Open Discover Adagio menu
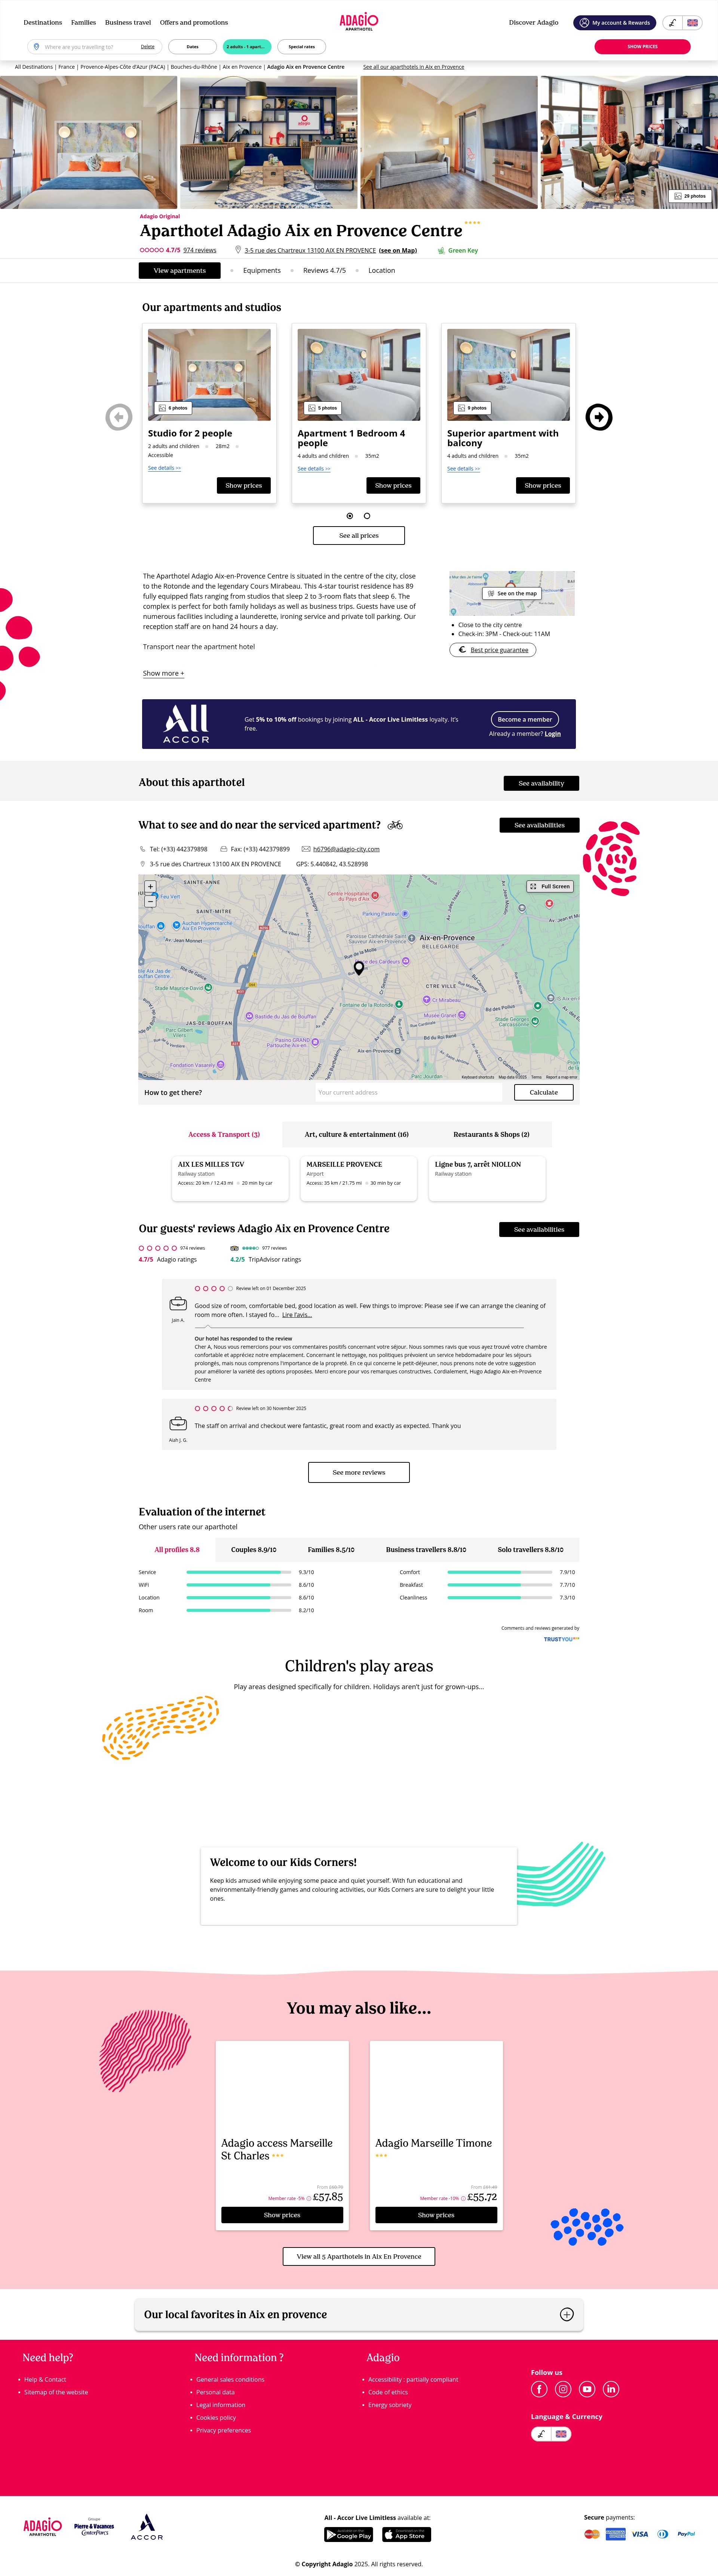 (x=534, y=22)
